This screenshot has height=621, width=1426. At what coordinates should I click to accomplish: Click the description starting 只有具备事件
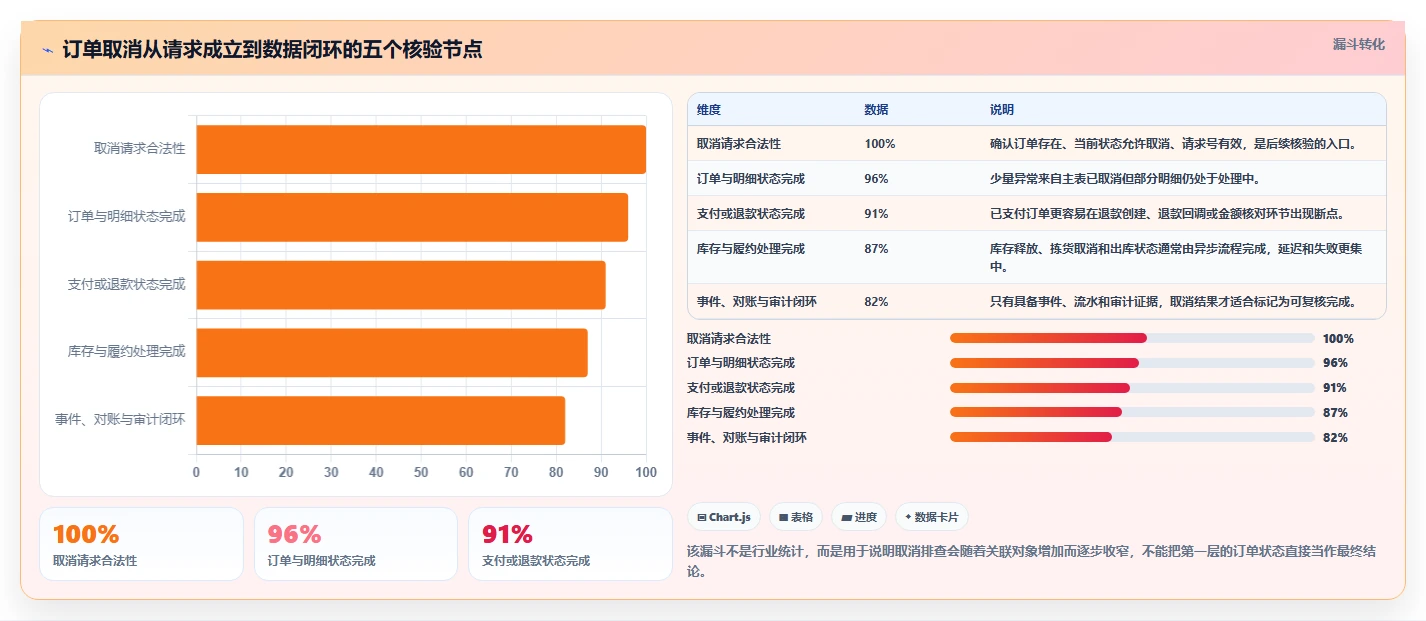1173,301
